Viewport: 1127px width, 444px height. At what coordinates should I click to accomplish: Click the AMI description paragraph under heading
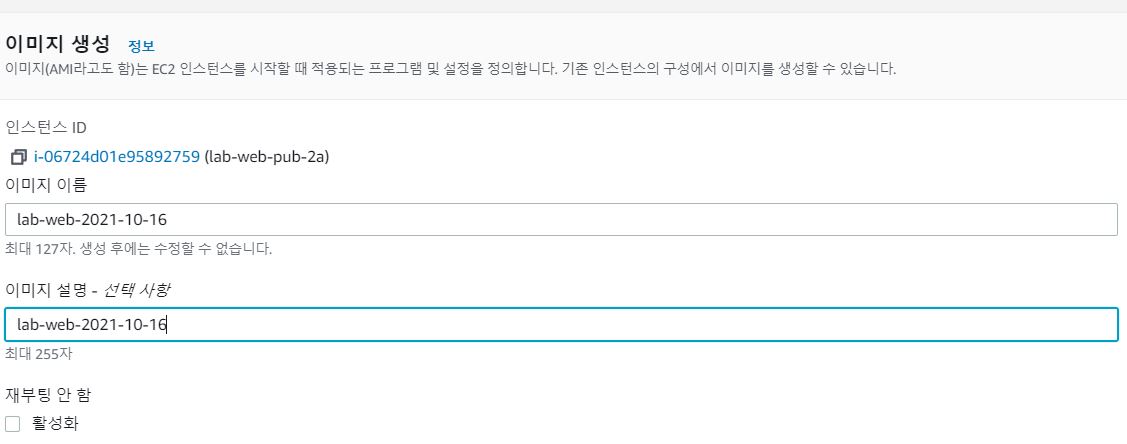point(450,70)
